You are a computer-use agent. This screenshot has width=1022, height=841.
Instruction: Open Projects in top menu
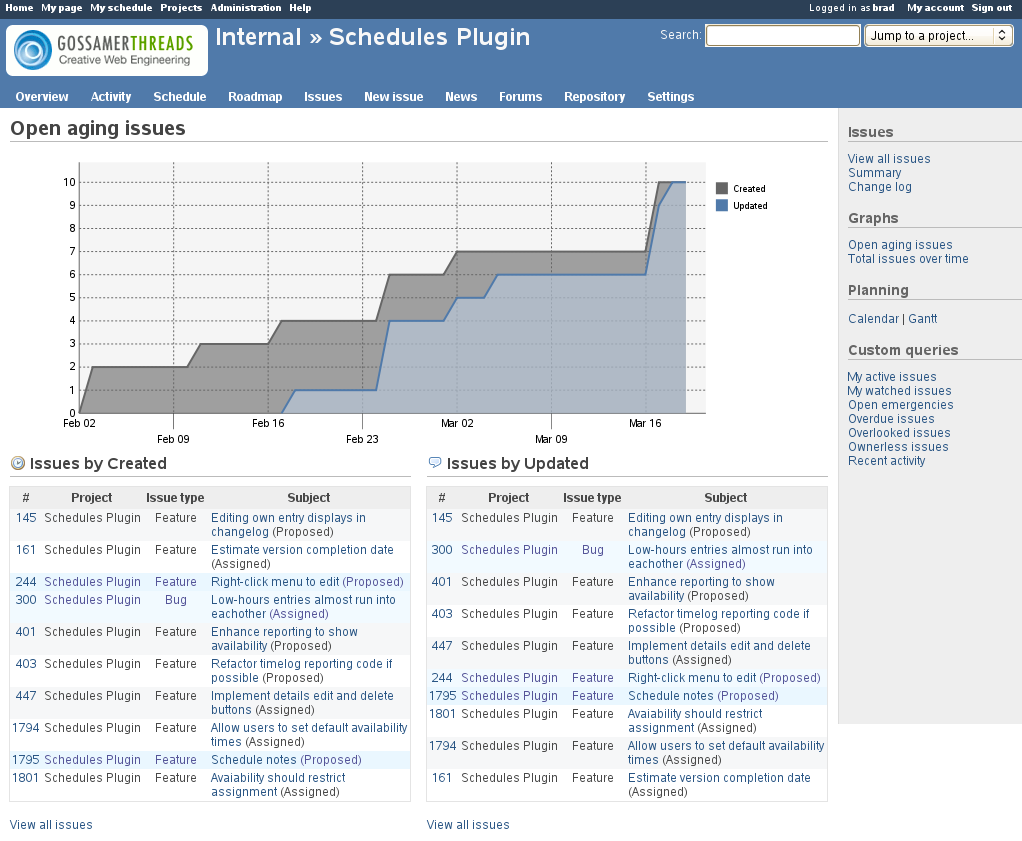[x=181, y=8]
